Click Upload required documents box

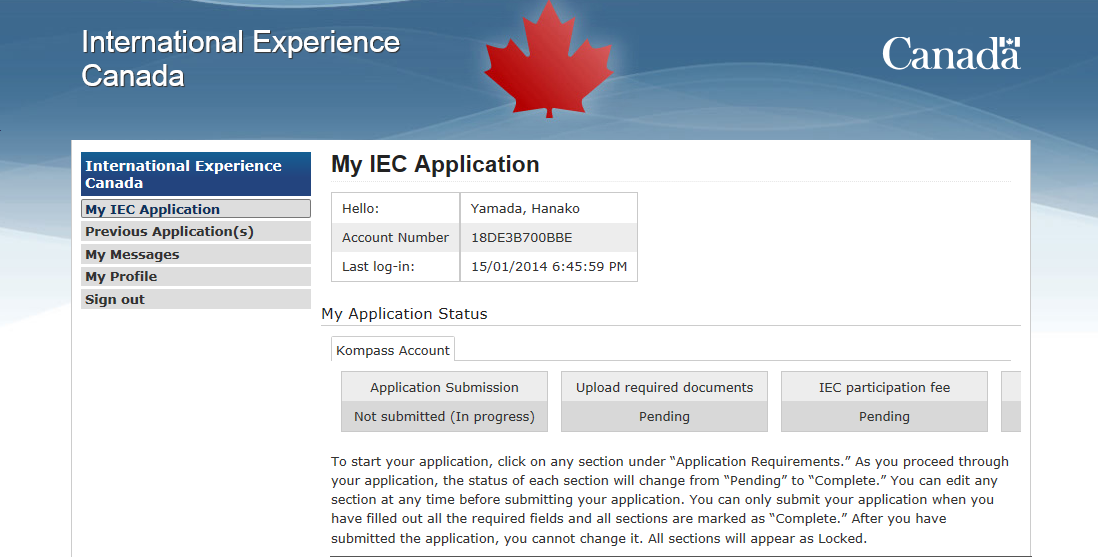[665, 401]
